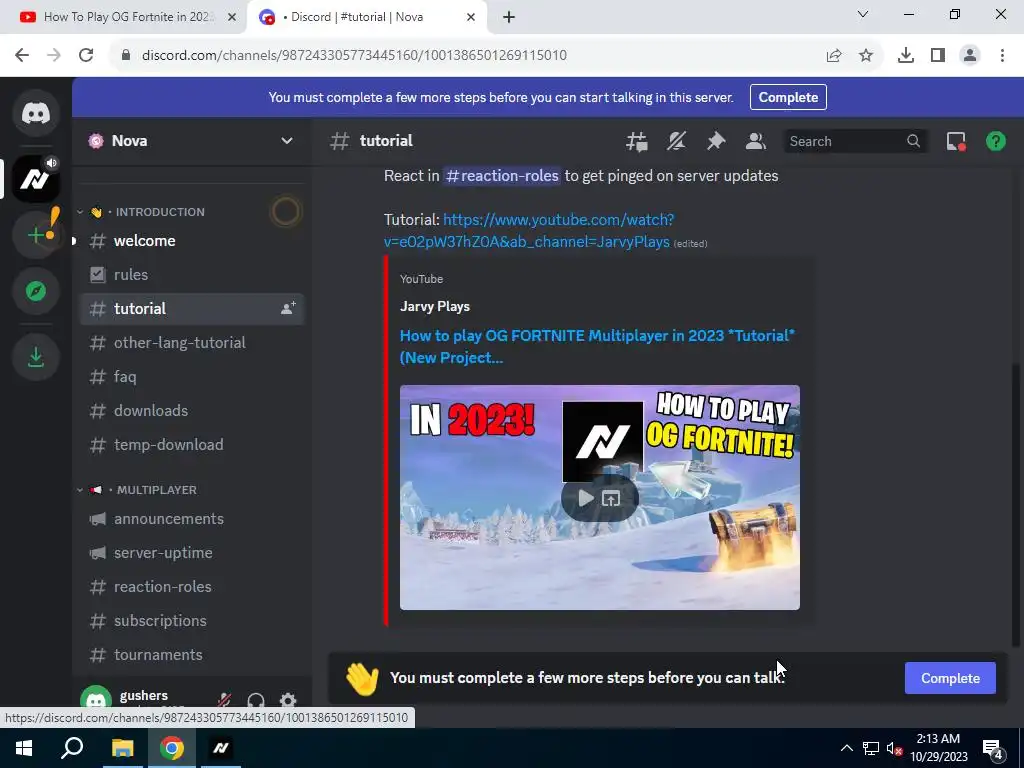Click the search magnifier icon in Discord
This screenshot has height=768, width=1024.
[913, 141]
